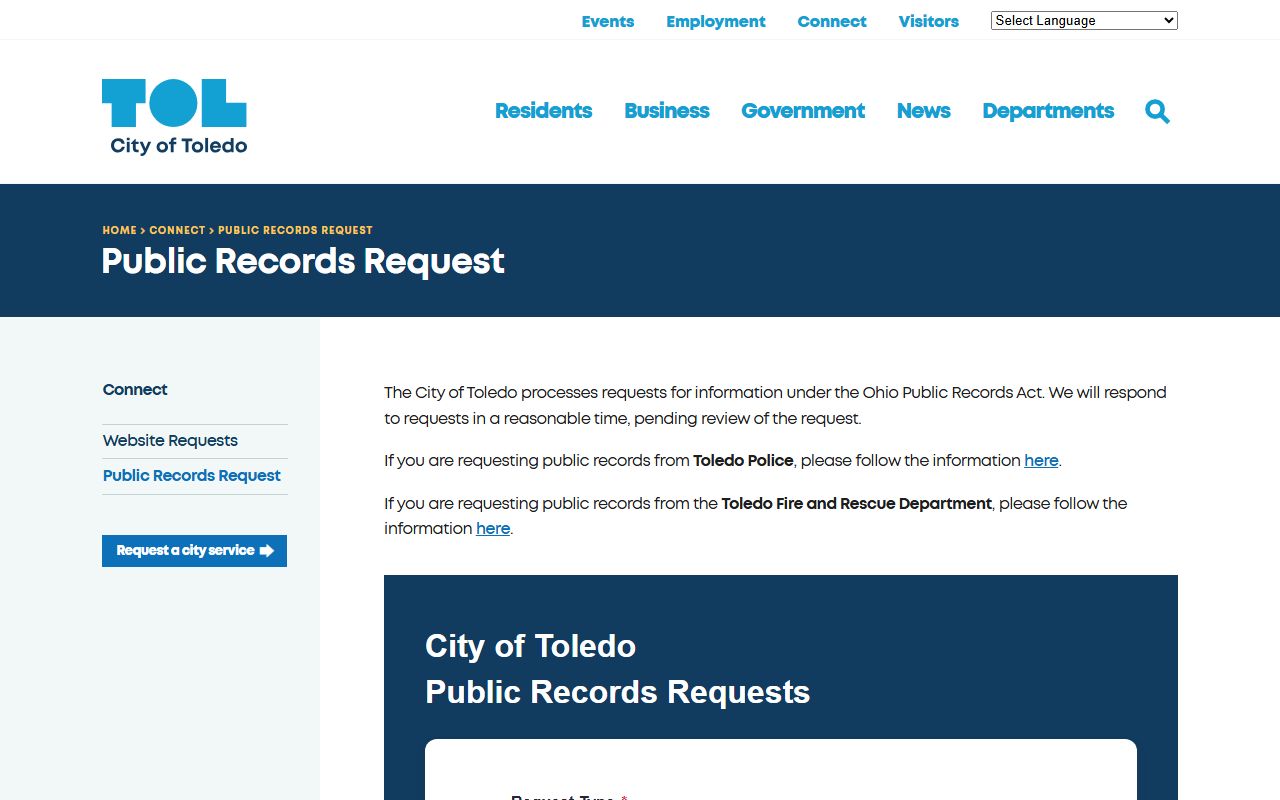1280x800 pixels.
Task: Follow the Toledo Fire and Rescue 'here' link
Action: 493,529
